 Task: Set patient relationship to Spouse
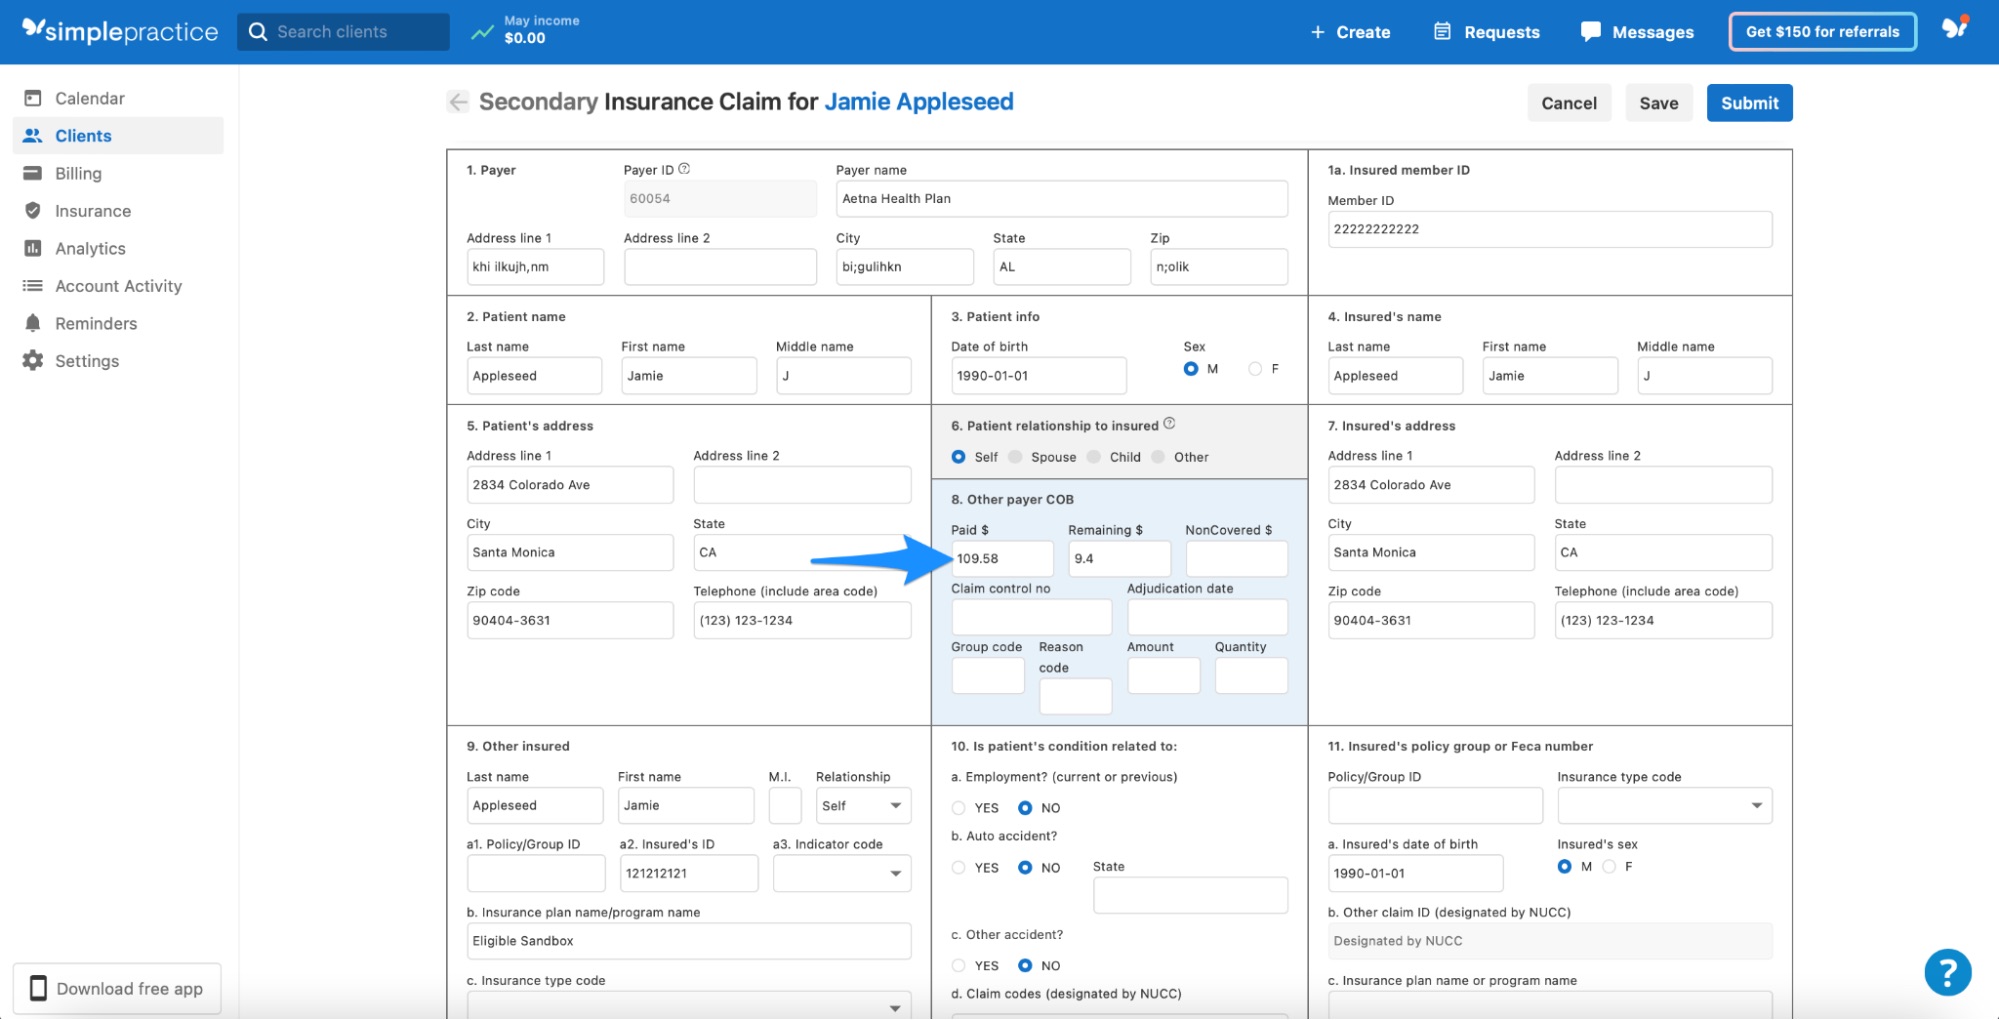click(x=1015, y=457)
